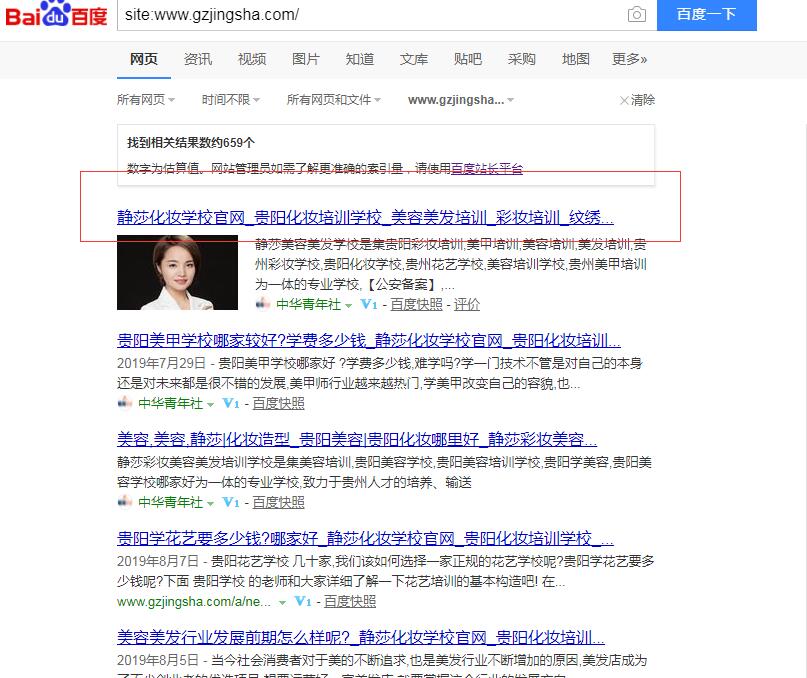Image resolution: width=807 pixels, height=678 pixels.
Task: Expand 所有网页和文件 file type dropdown
Action: point(334,99)
